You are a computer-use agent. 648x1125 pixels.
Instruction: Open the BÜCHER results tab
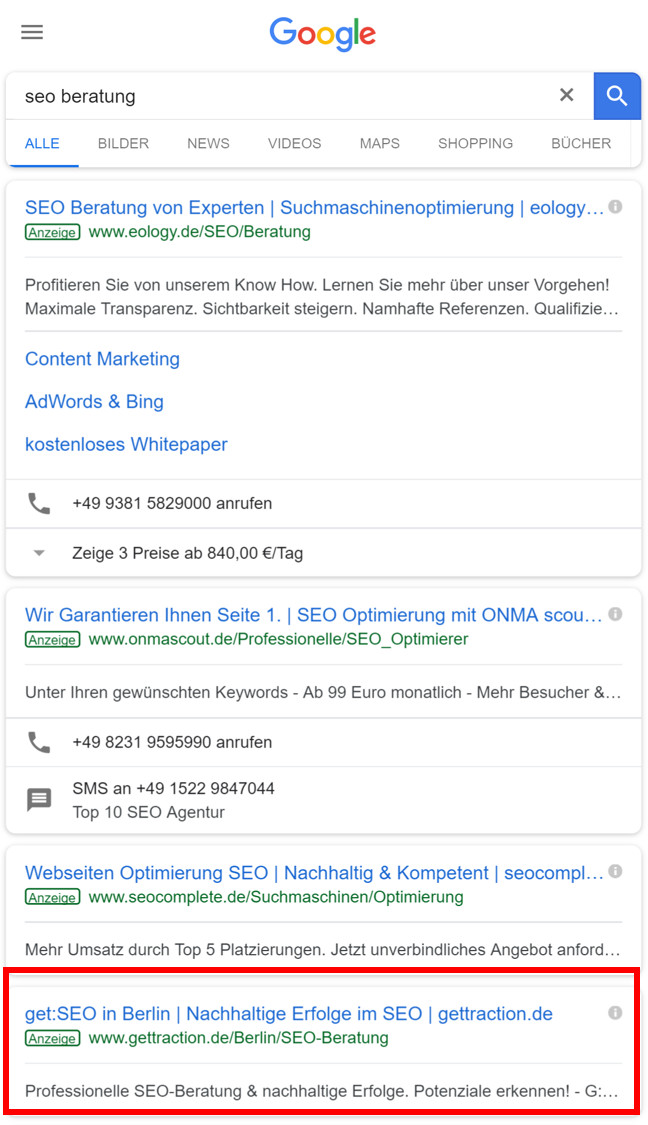[x=581, y=143]
